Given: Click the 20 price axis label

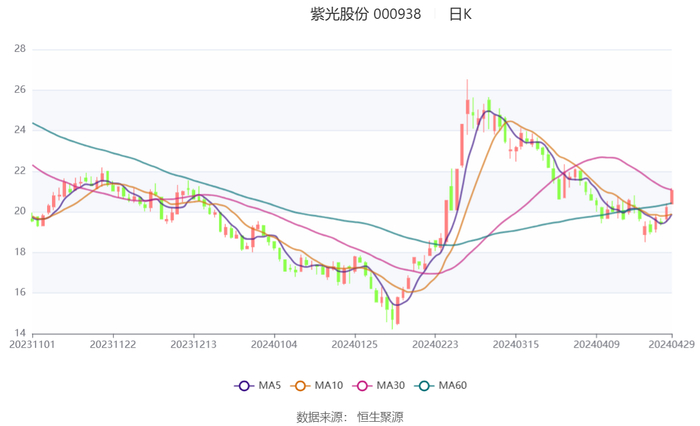Looking at the screenshot, I should click(19, 211).
